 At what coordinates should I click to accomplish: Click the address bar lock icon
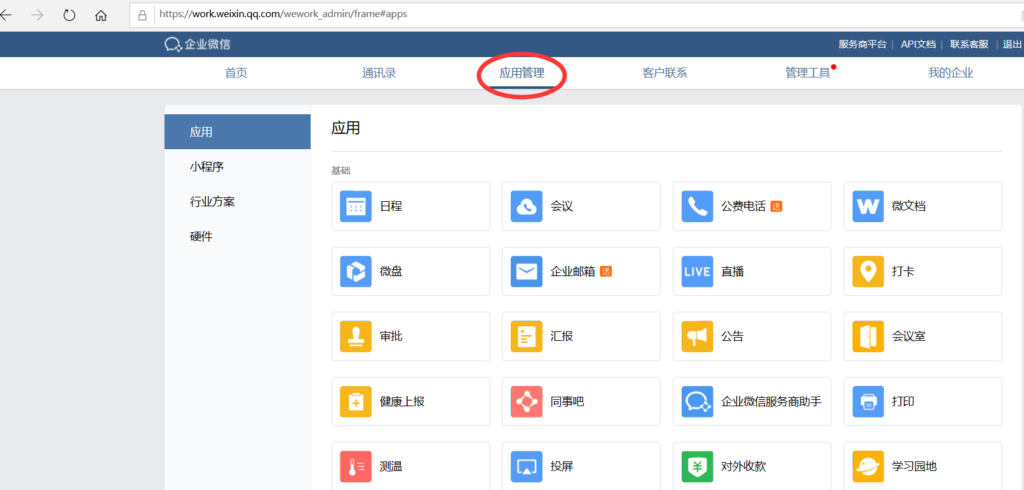pyautogui.click(x=142, y=15)
